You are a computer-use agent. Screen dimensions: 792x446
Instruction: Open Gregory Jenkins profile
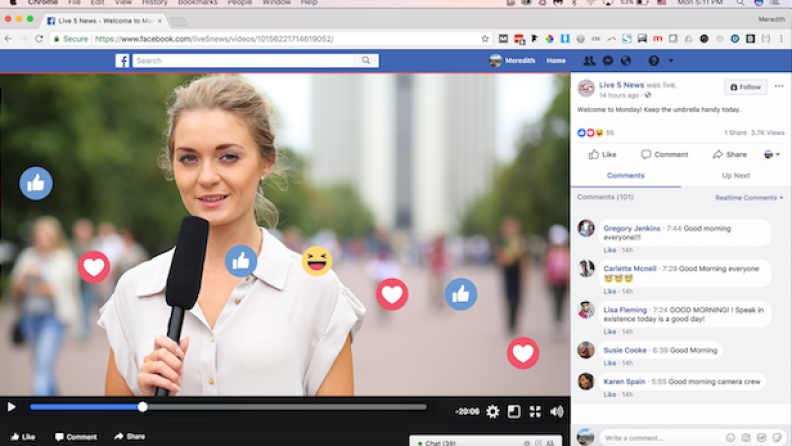631,228
